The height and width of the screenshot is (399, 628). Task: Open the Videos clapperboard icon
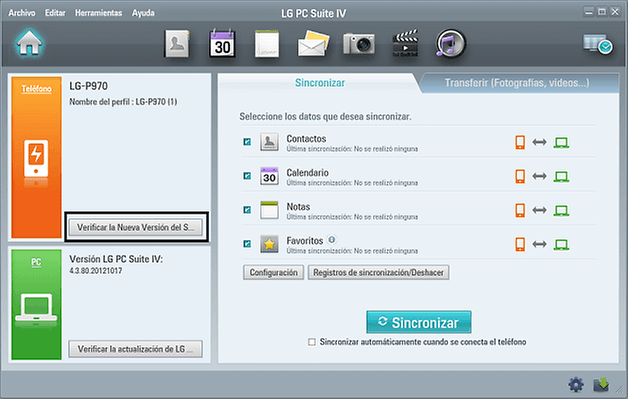[405, 43]
